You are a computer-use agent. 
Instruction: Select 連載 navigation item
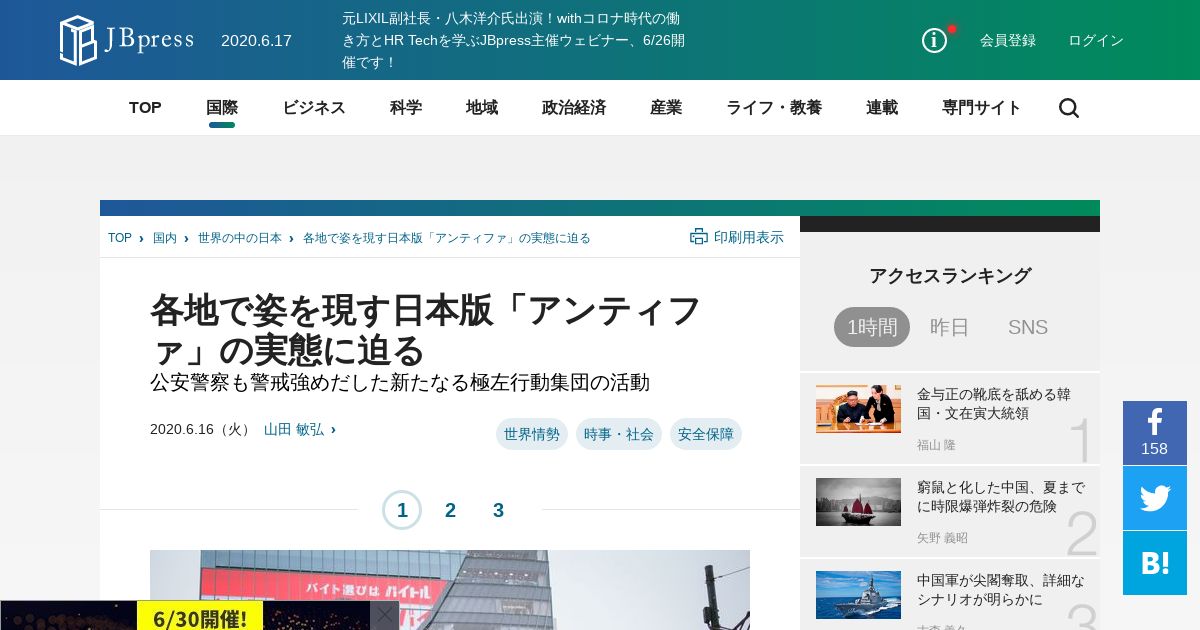[x=882, y=108]
